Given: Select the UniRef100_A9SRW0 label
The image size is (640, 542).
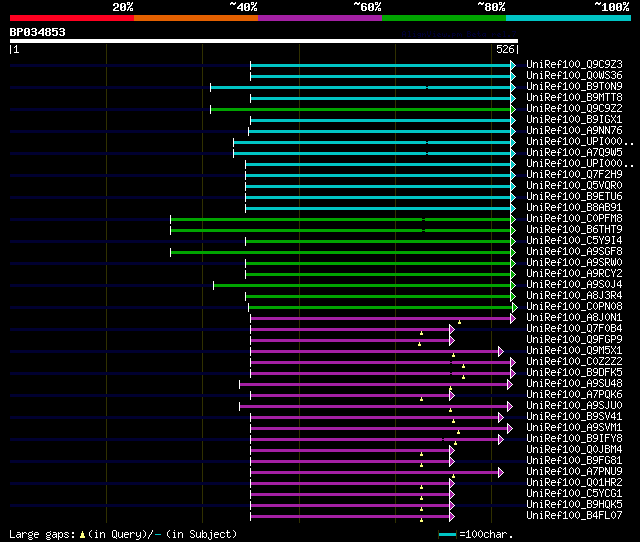Looking at the screenshot, I should pyautogui.click(x=574, y=263).
